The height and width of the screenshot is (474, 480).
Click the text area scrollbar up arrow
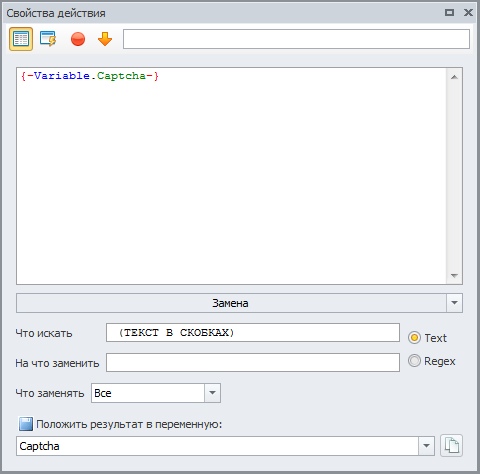454,77
